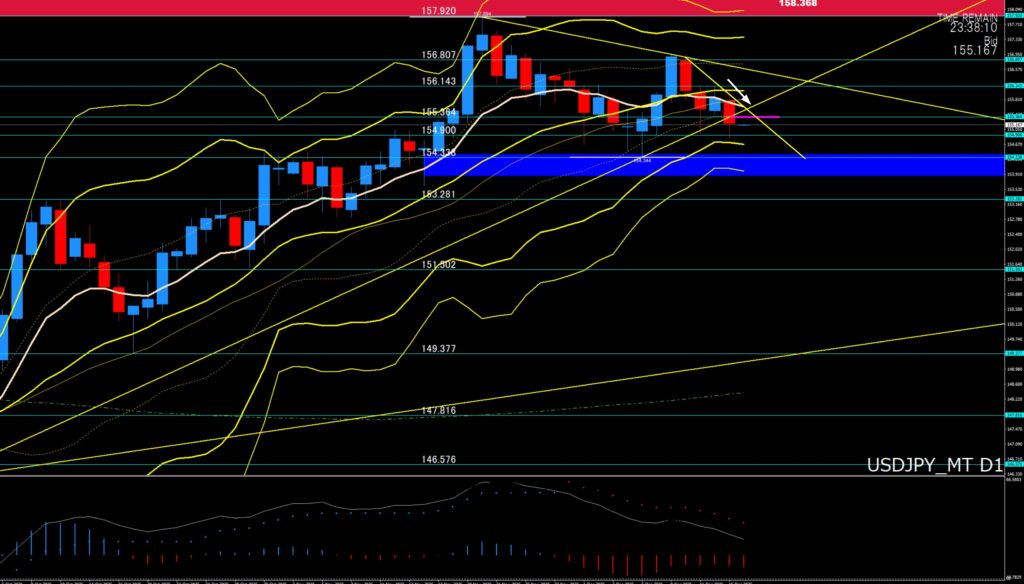Select the 147.816 price level label
Image resolution: width=1024 pixels, height=584 pixels.
click(x=440, y=411)
